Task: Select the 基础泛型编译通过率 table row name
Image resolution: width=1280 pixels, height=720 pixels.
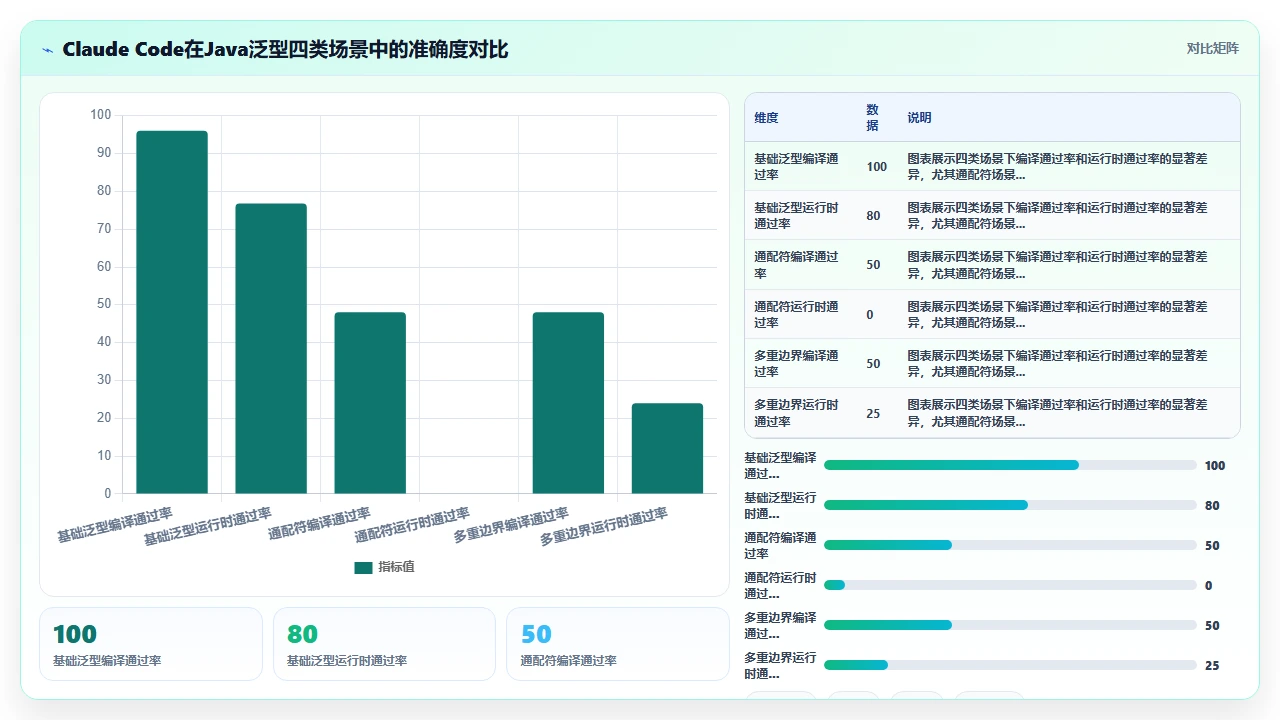Action: point(797,167)
